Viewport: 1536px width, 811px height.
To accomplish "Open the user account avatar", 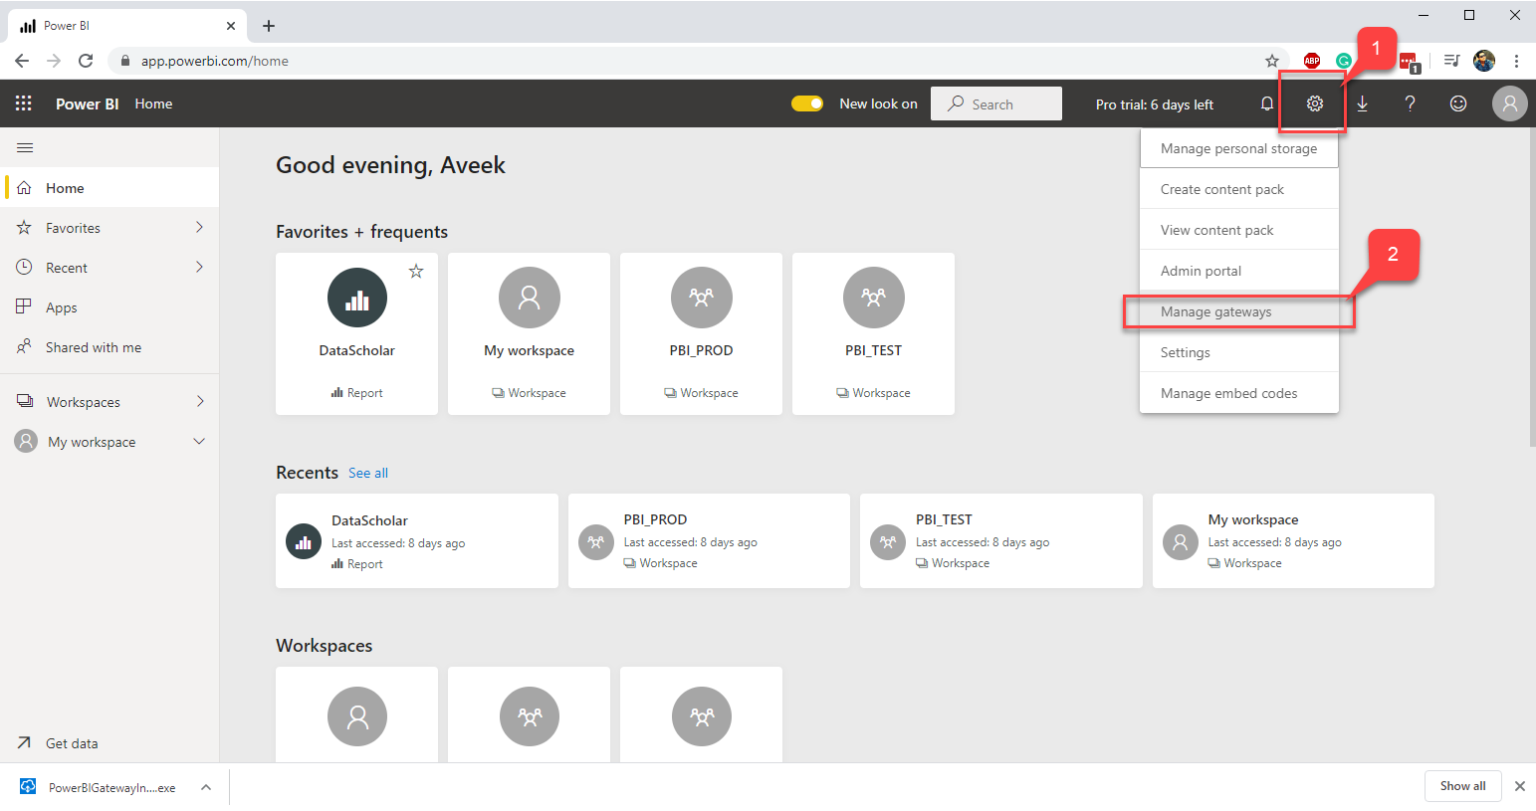I will (x=1510, y=103).
